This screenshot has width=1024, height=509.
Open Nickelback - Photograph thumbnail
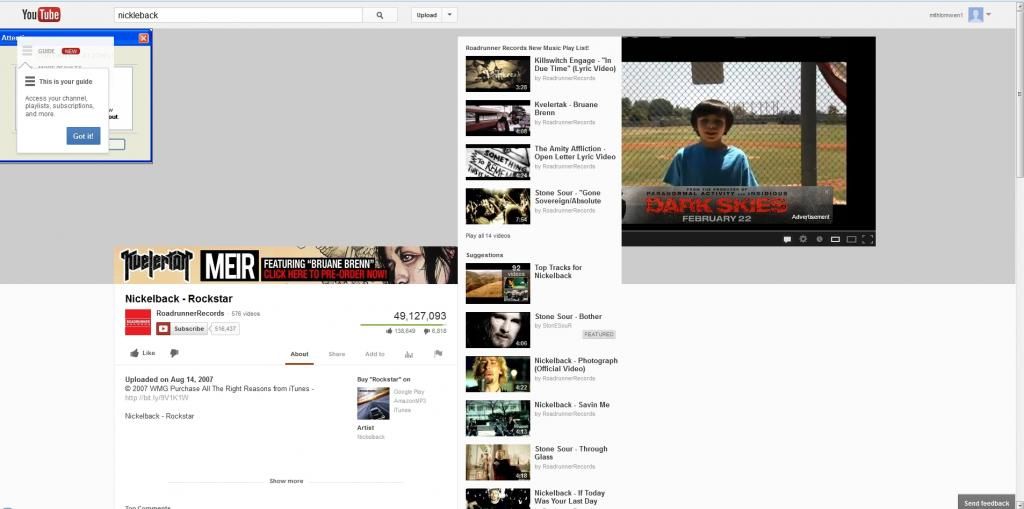tap(498, 374)
